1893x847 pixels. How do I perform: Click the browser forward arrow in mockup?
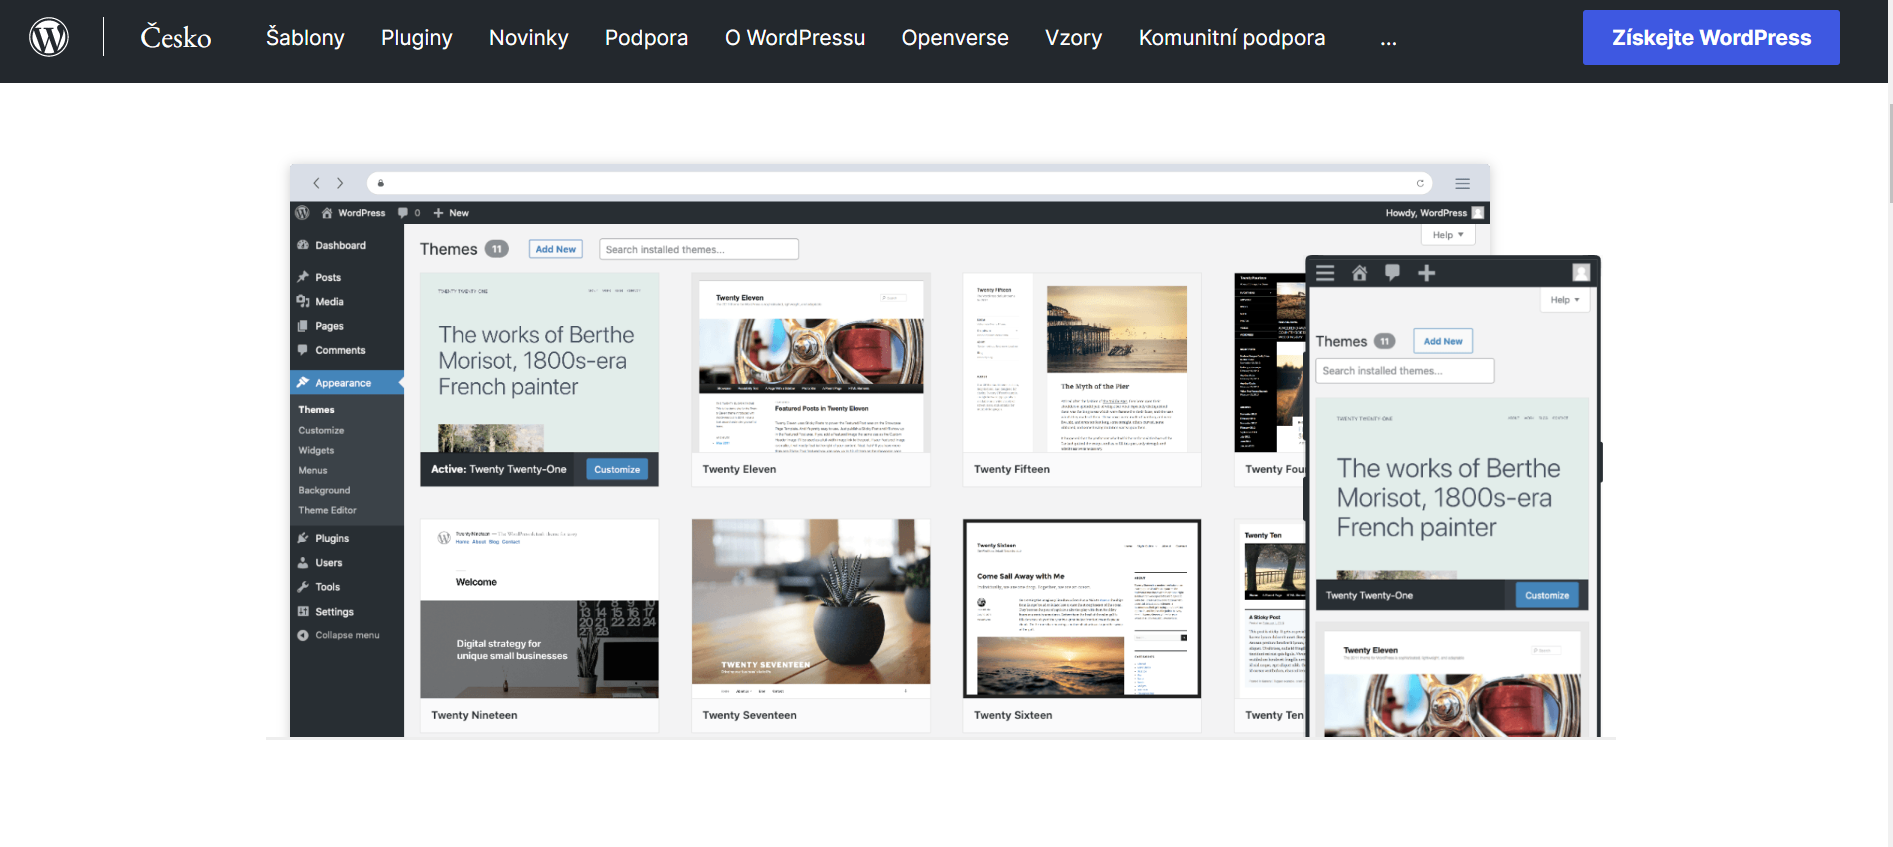pyautogui.click(x=340, y=183)
